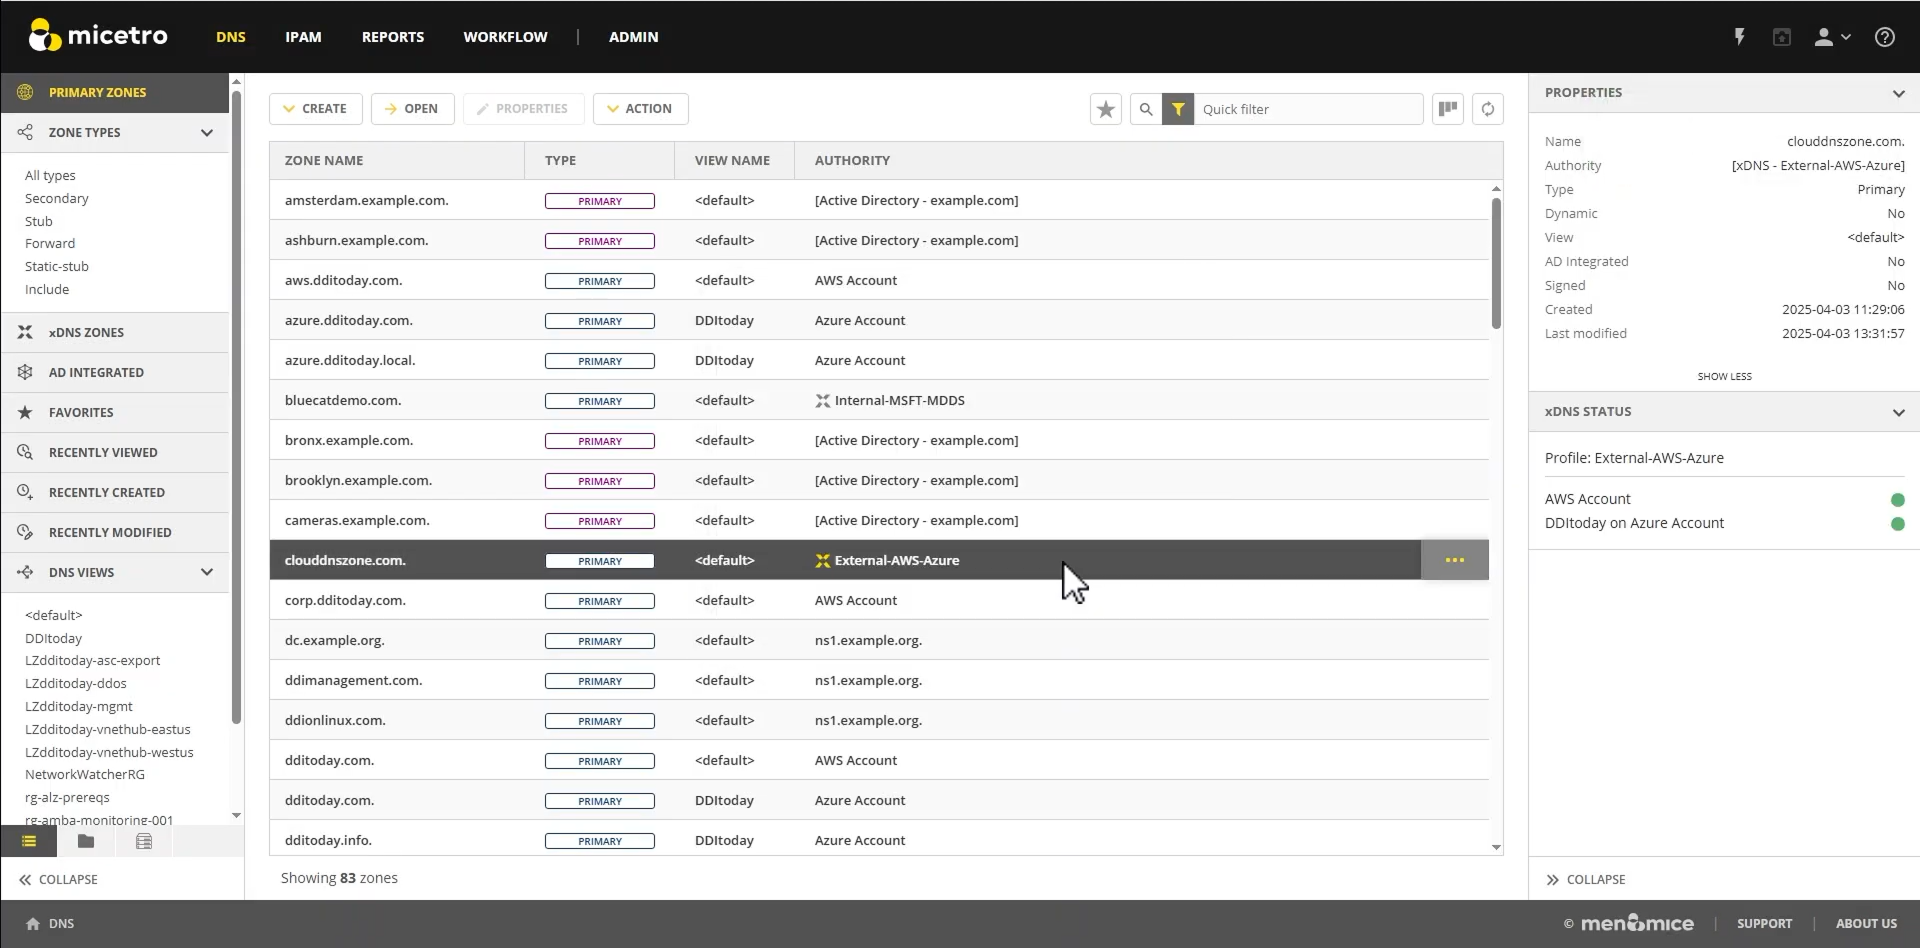Screen dimensions: 1920x948
Task: Collapse the Zone Types section chevron
Action: 207,132
